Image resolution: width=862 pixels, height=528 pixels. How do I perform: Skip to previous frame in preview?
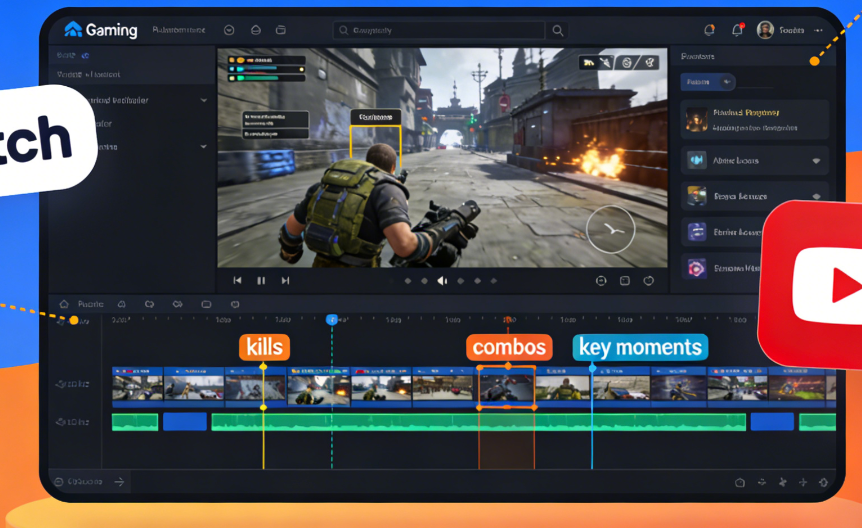(x=237, y=281)
